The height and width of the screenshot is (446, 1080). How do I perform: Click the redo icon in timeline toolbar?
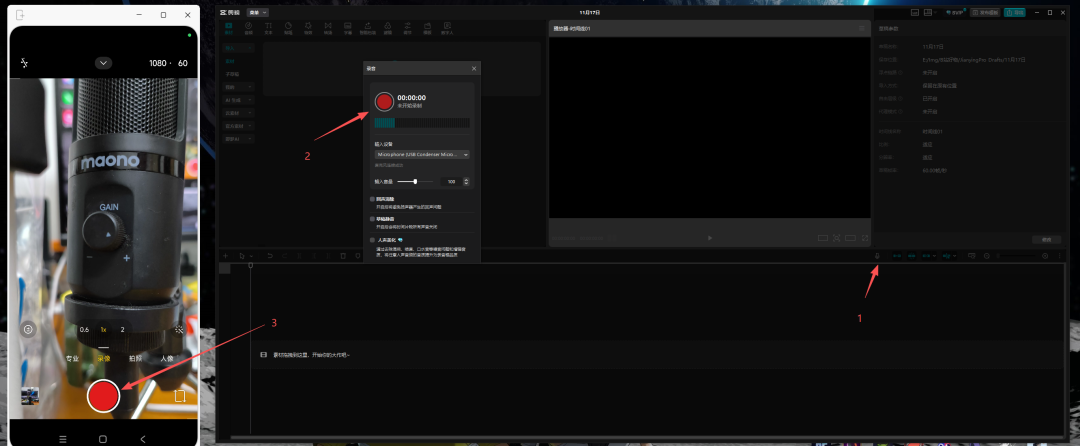[x=284, y=256]
